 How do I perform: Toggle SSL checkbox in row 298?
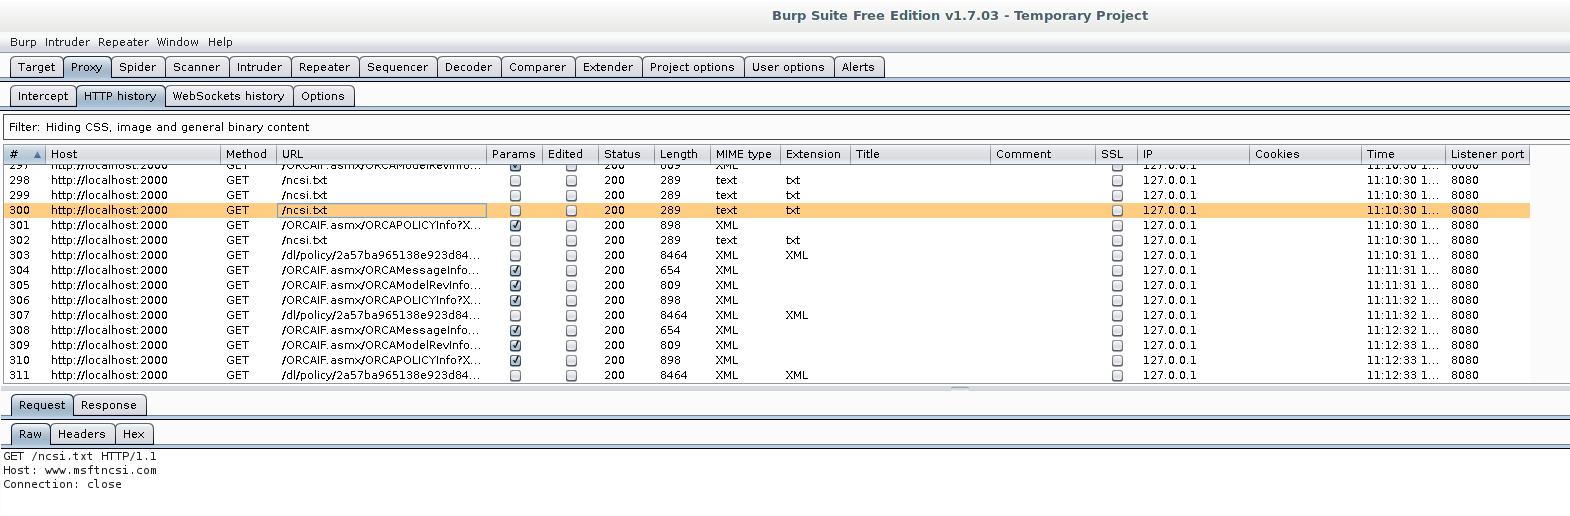[1117, 181]
